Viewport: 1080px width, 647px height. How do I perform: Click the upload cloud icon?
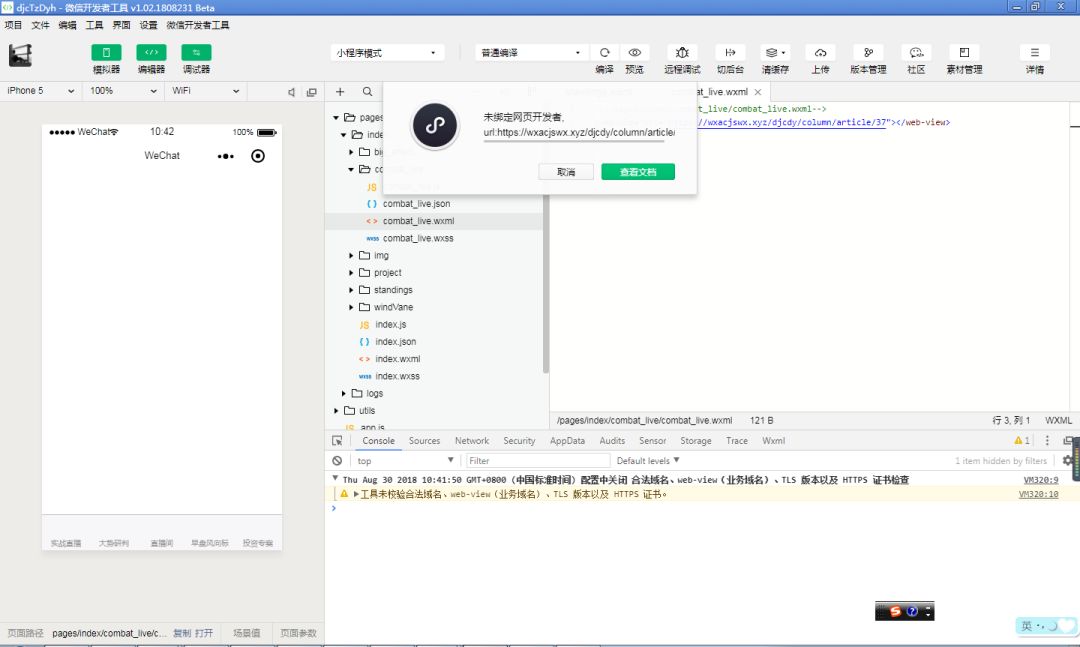pyautogui.click(x=820, y=52)
